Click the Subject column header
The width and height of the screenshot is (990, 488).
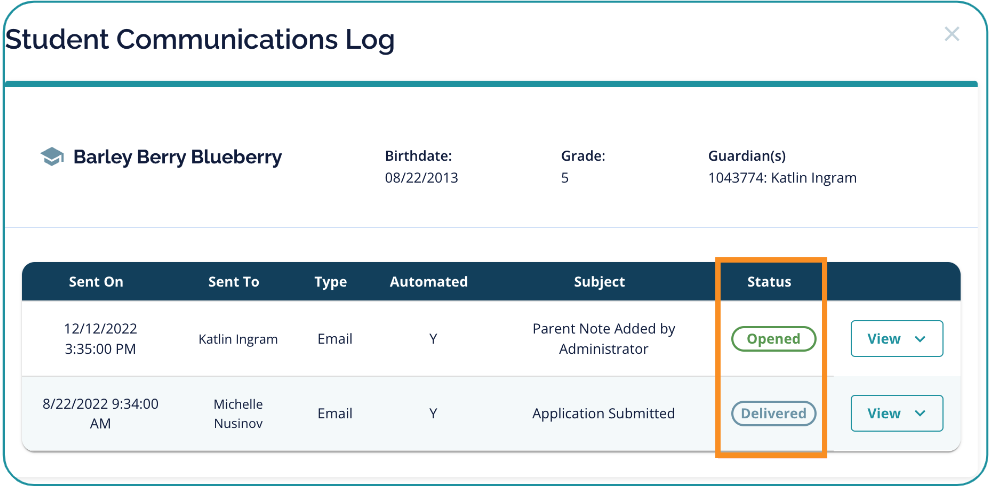coord(600,282)
